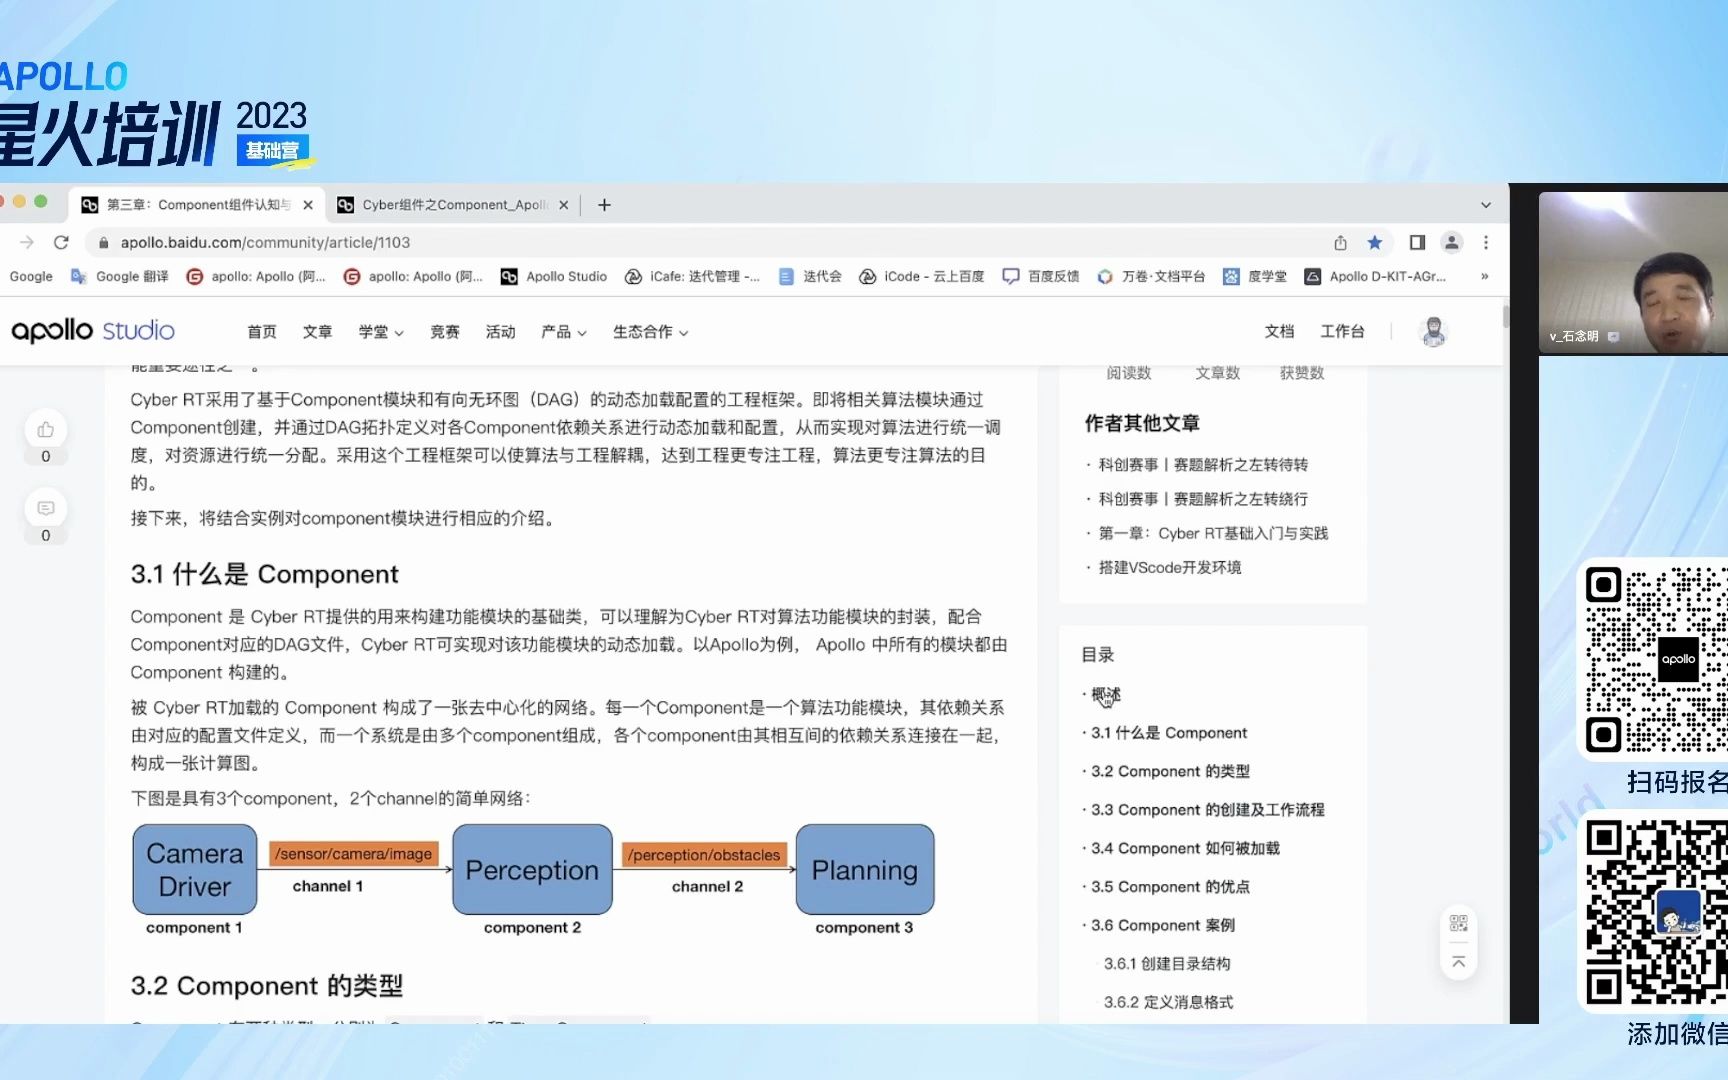
Task: Jump to 3.3 Component 的创建及工作流程
Action: [1207, 810]
